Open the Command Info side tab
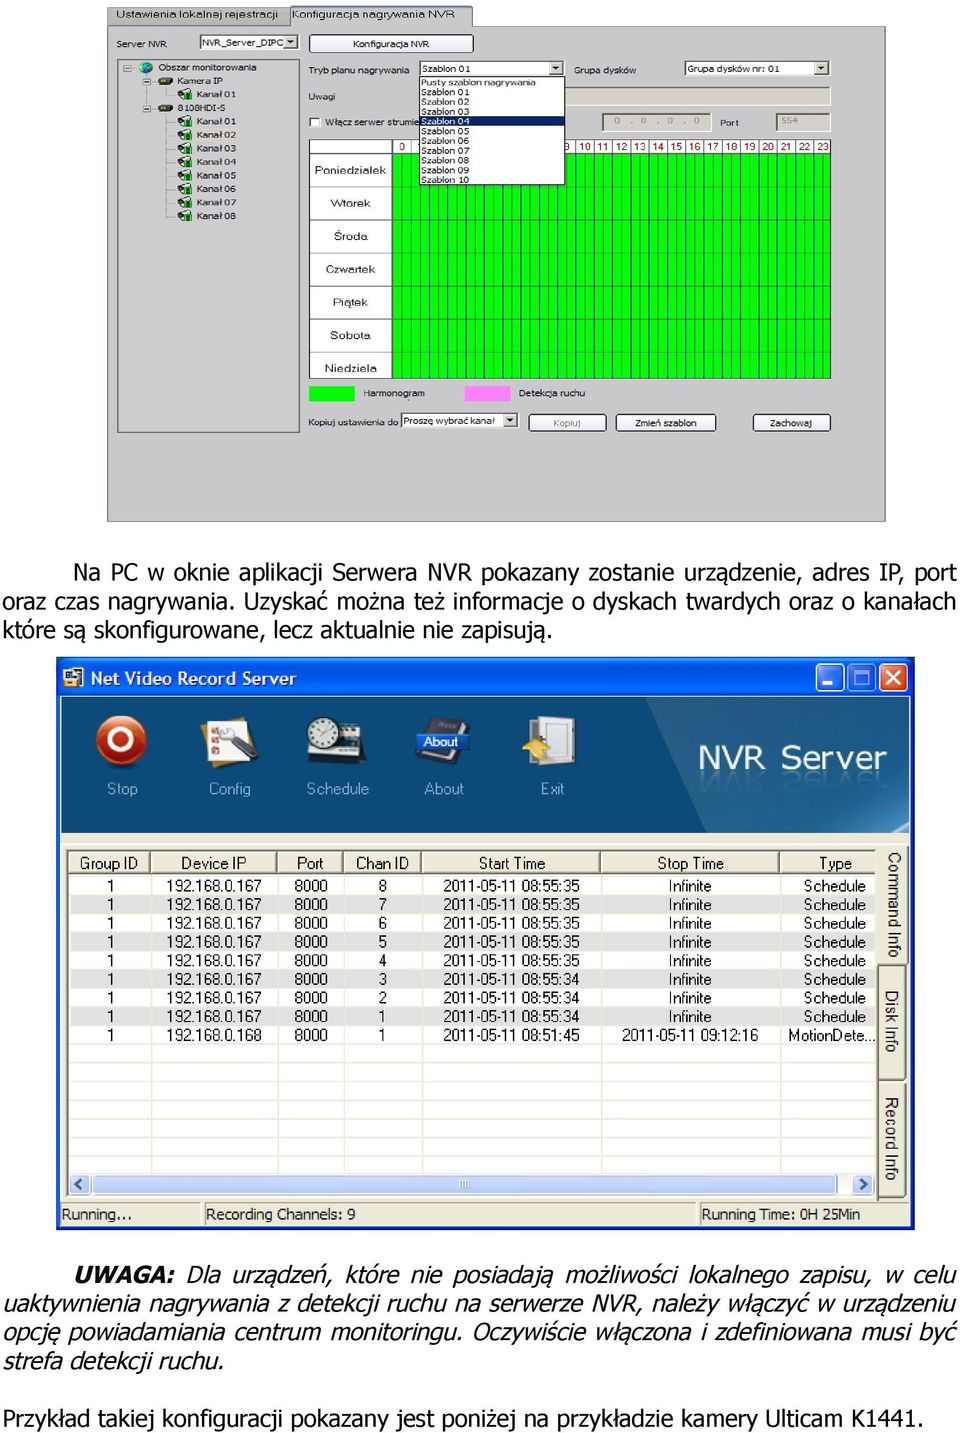Image resolution: width=960 pixels, height=1433 pixels. (893, 905)
